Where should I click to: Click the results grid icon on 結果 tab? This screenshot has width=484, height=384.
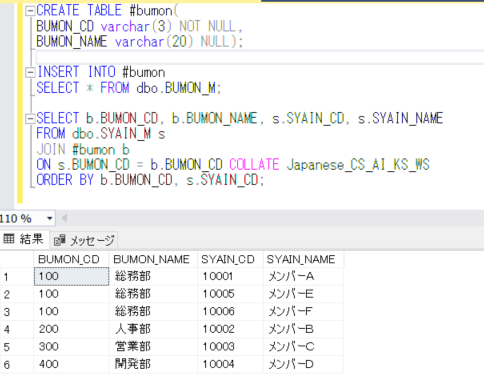click(x=9, y=239)
